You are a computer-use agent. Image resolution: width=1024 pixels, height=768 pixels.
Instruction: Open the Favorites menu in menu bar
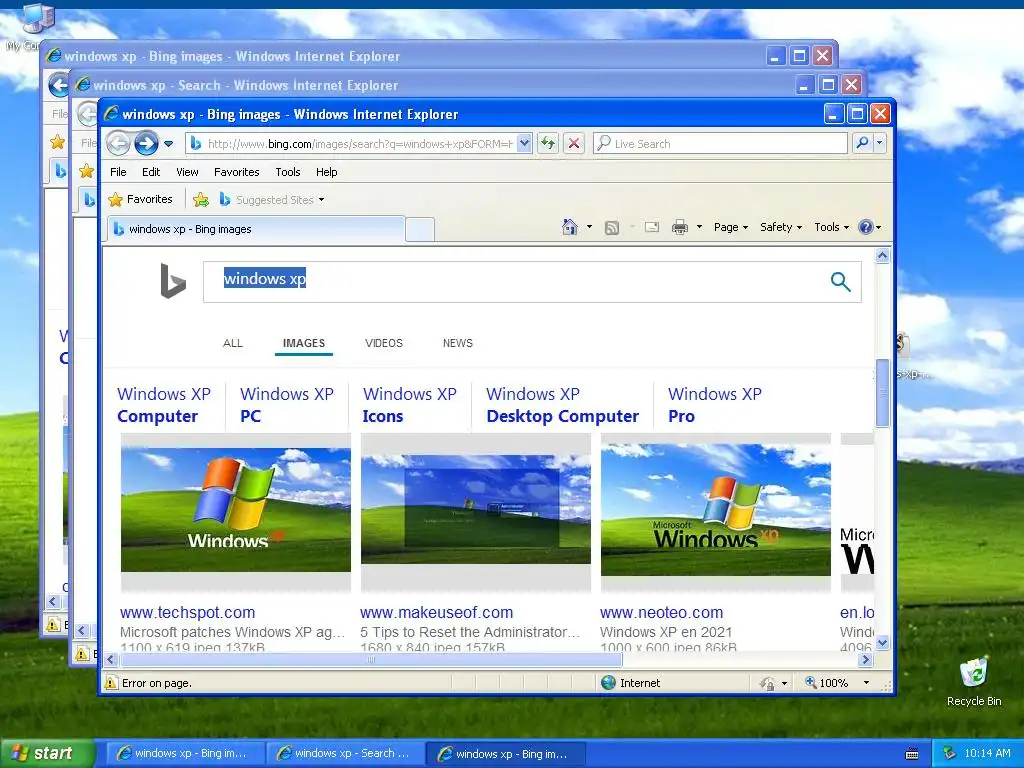(236, 172)
